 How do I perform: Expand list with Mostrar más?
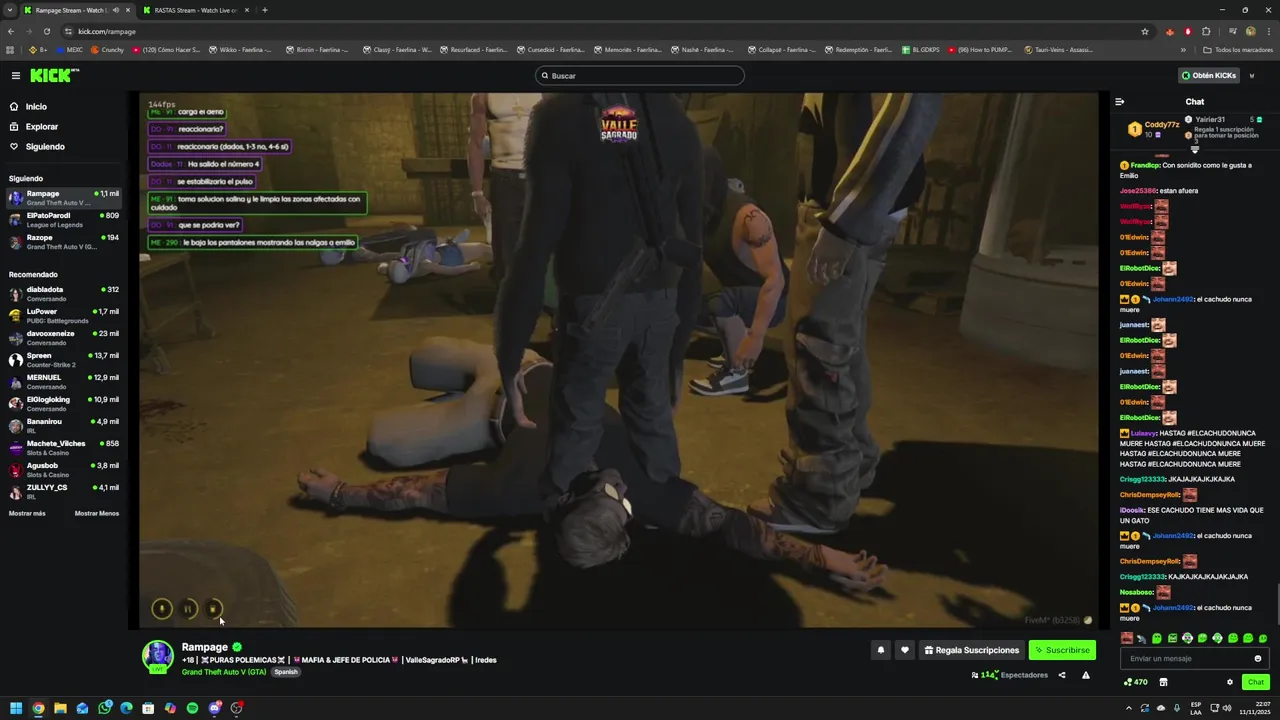[x=27, y=513]
